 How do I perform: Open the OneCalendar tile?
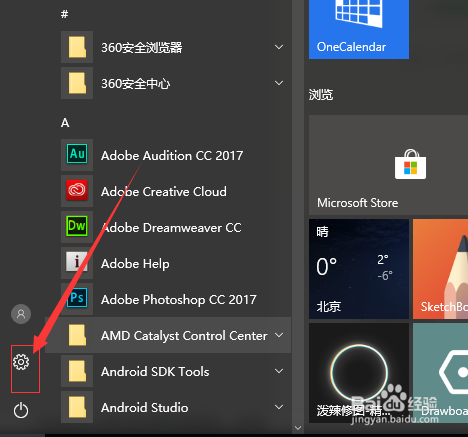359,29
